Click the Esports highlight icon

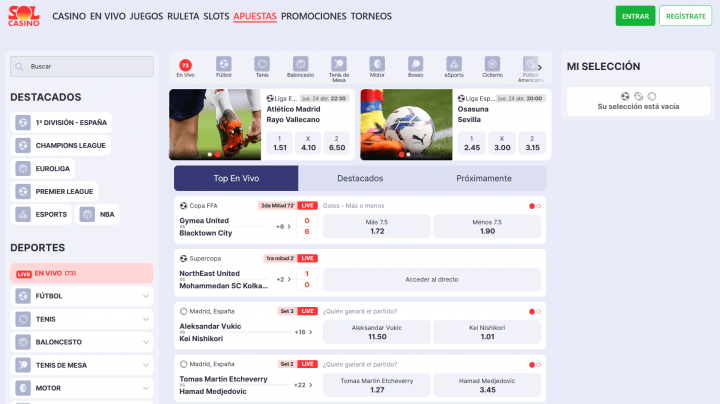(x=23, y=214)
